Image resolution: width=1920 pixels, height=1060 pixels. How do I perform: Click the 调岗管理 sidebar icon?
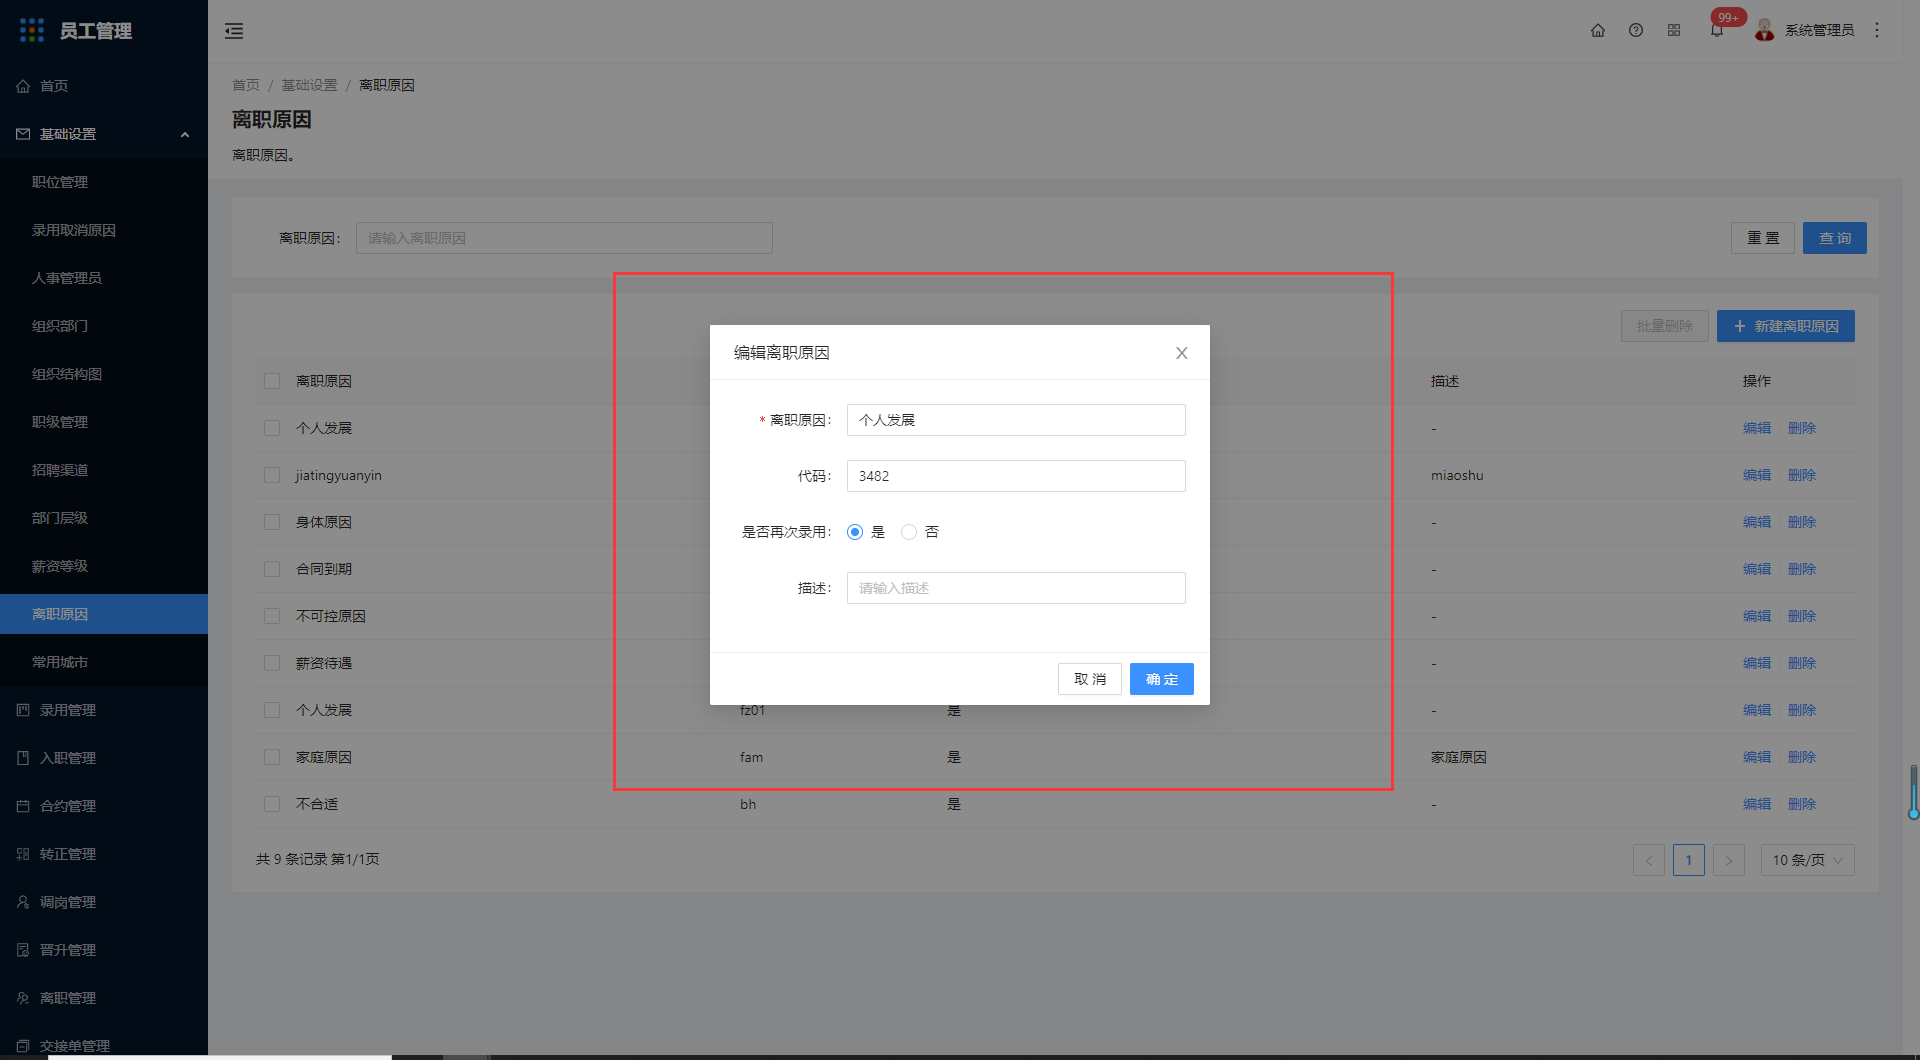click(23, 902)
